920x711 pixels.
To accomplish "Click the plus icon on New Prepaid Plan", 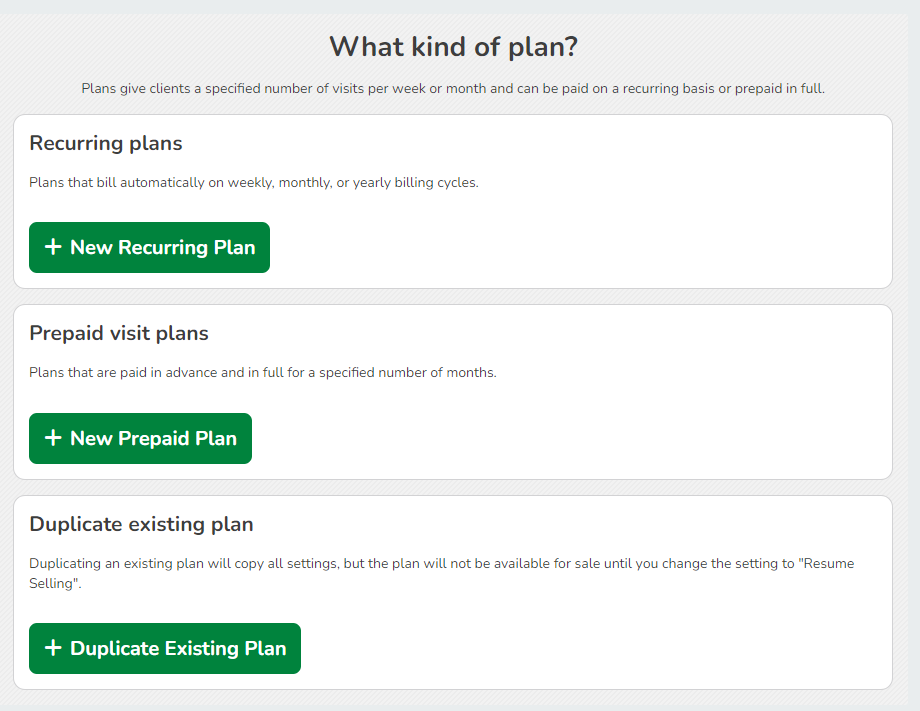I will point(53,438).
